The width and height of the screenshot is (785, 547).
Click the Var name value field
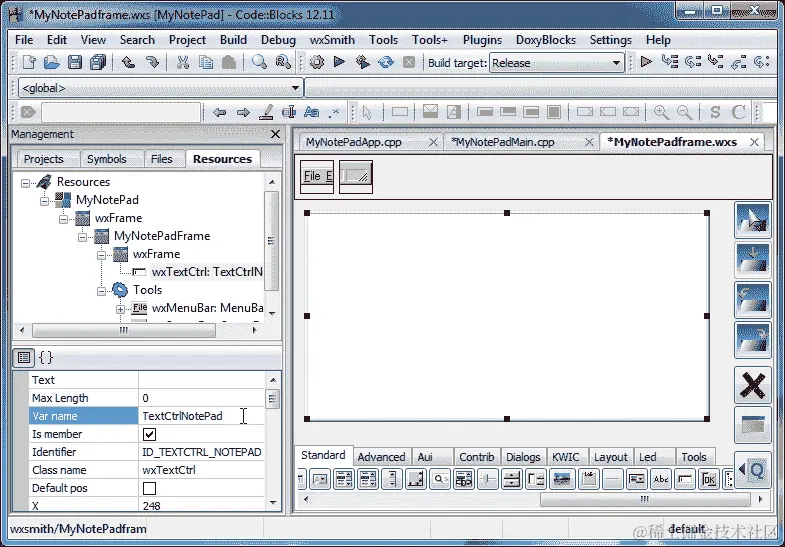(x=201, y=416)
